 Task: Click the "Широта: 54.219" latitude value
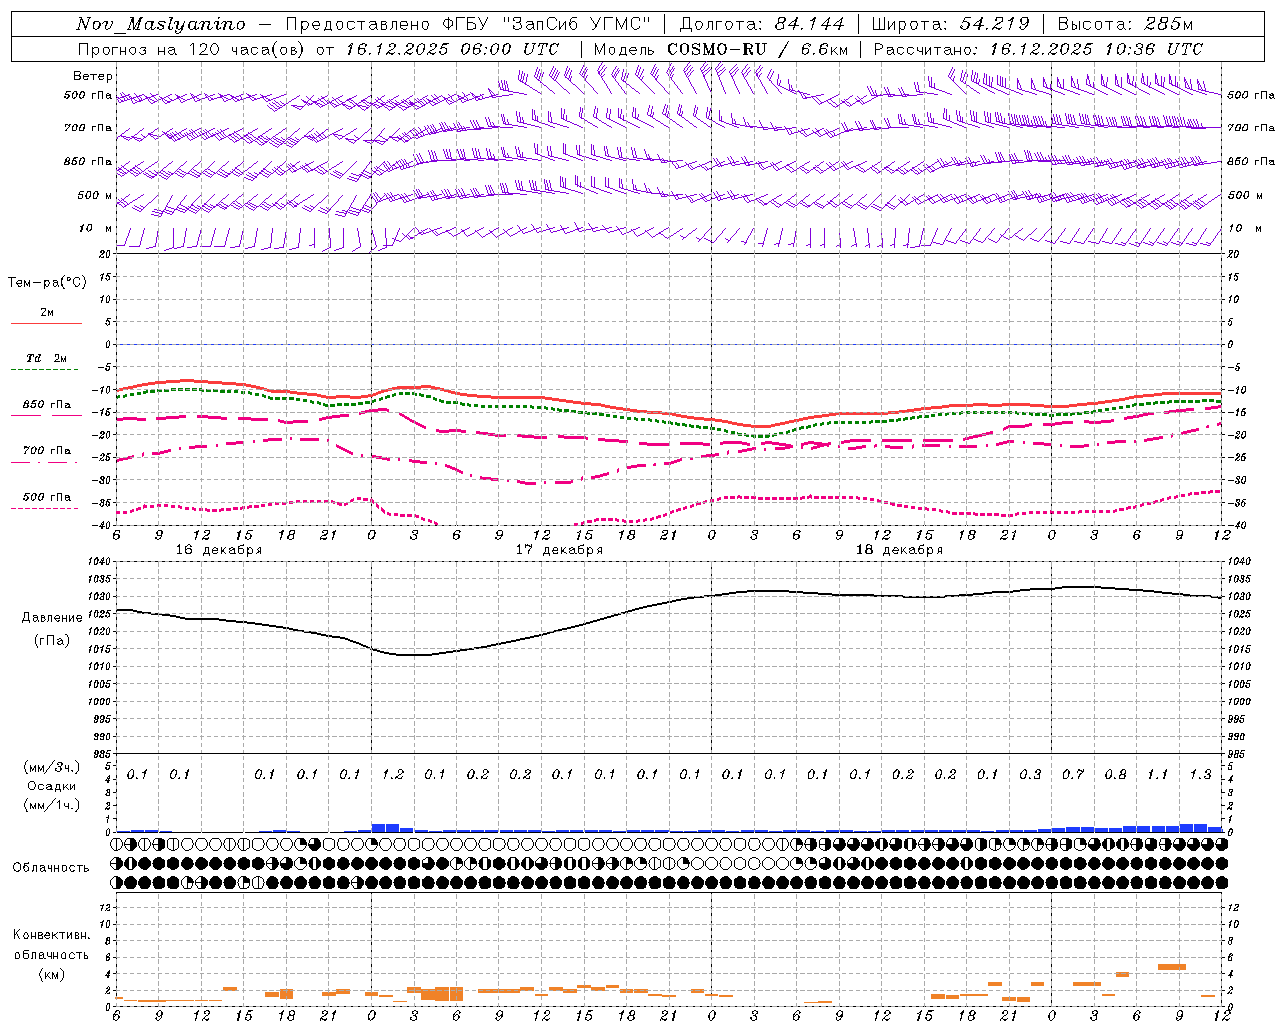pos(951,24)
